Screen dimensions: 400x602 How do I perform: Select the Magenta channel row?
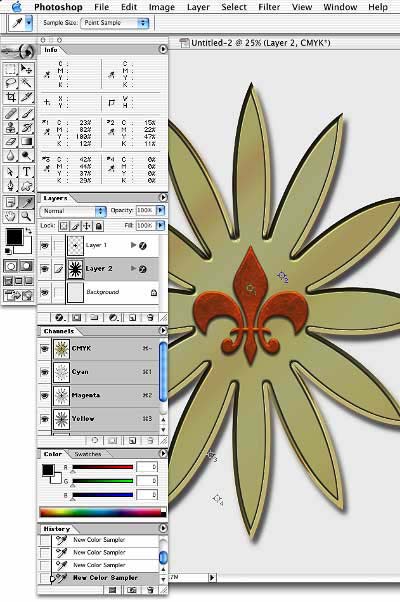[99, 395]
